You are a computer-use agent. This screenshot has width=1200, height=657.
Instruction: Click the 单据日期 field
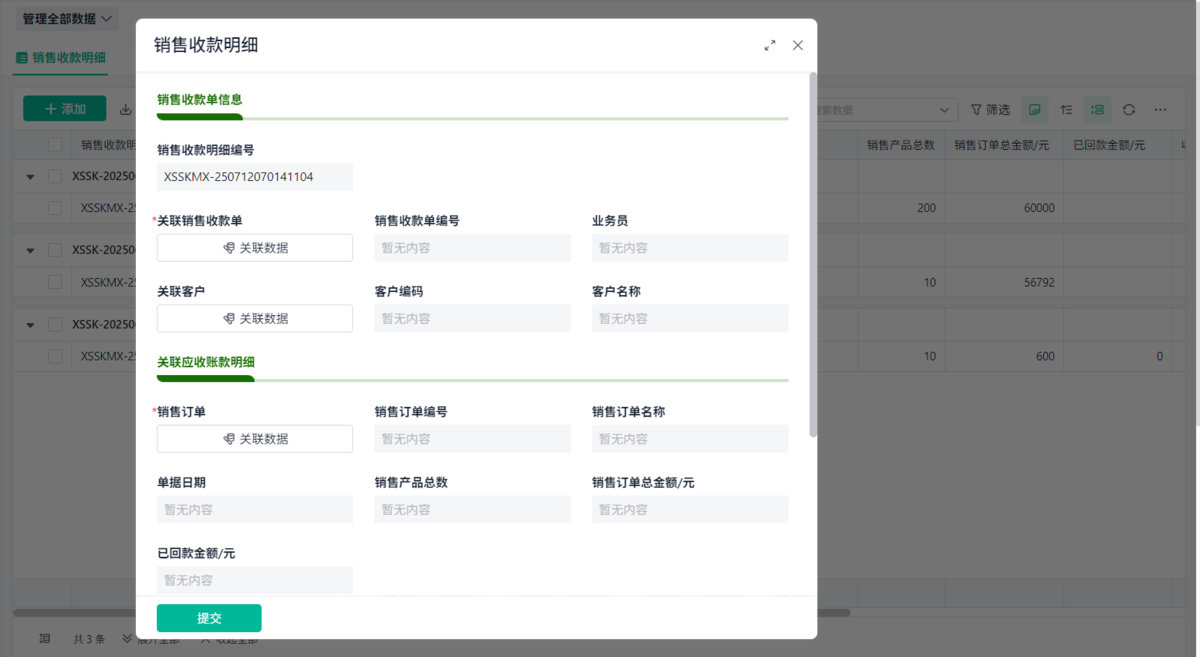coord(255,509)
